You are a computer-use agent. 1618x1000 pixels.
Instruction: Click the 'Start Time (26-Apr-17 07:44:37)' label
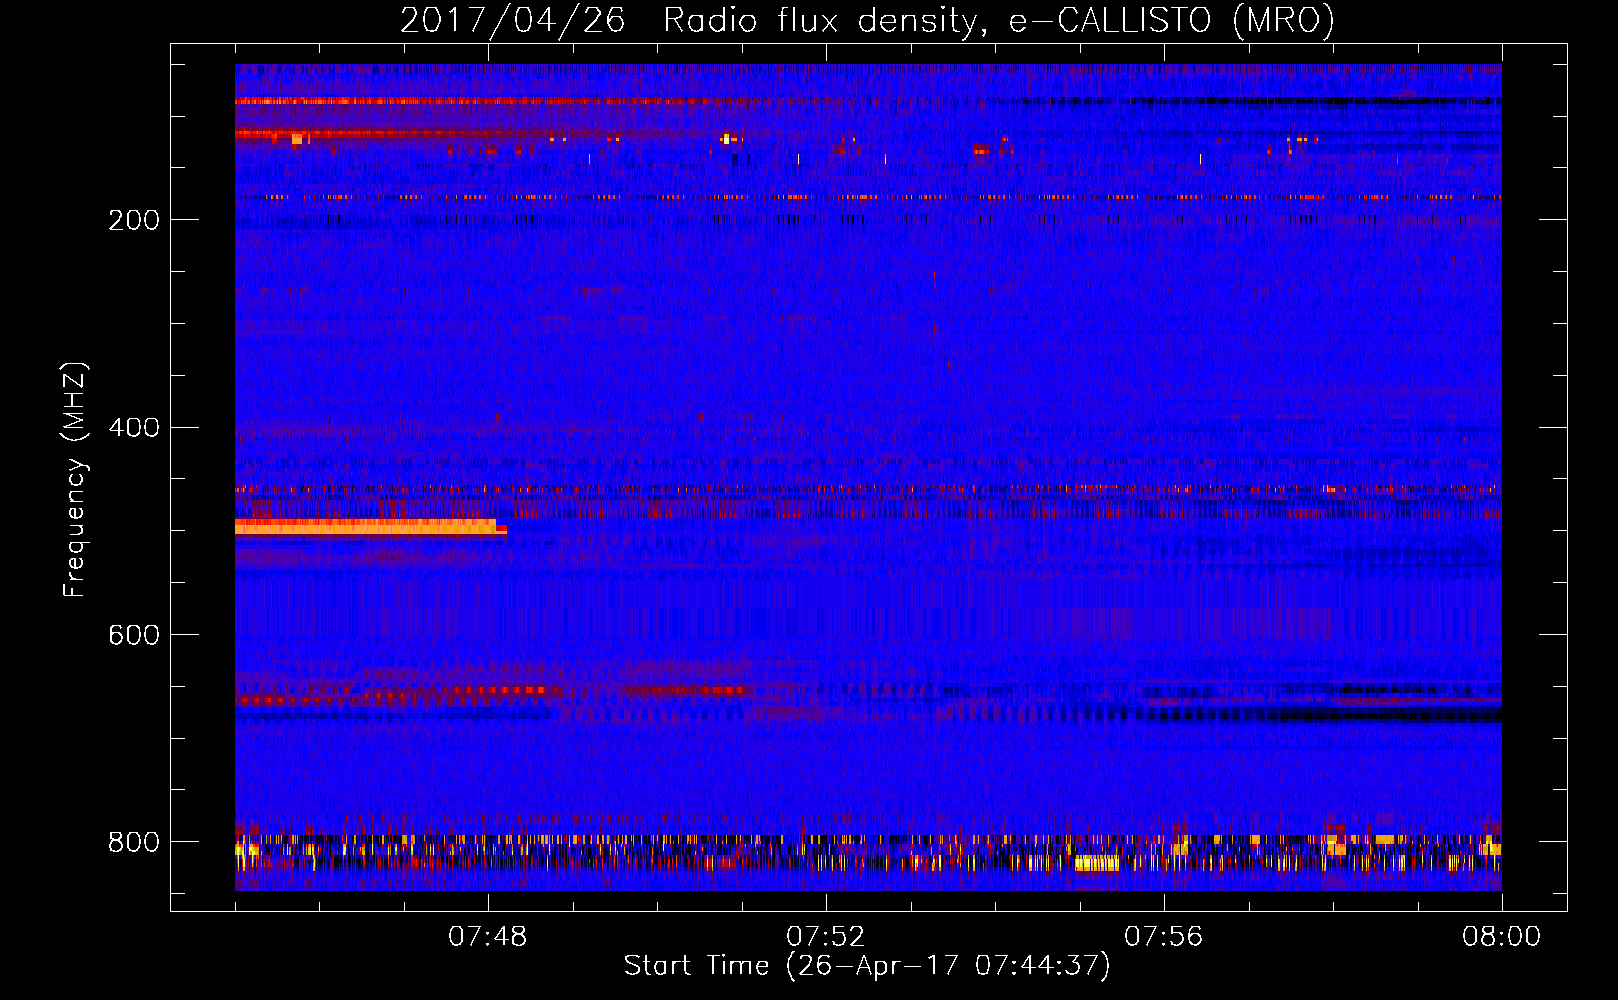pyautogui.click(x=867, y=966)
